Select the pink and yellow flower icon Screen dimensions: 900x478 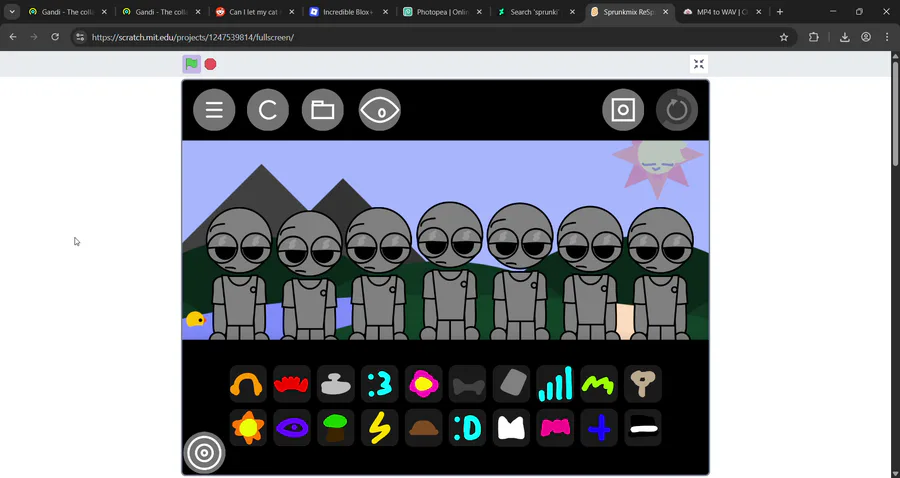pyautogui.click(x=424, y=384)
